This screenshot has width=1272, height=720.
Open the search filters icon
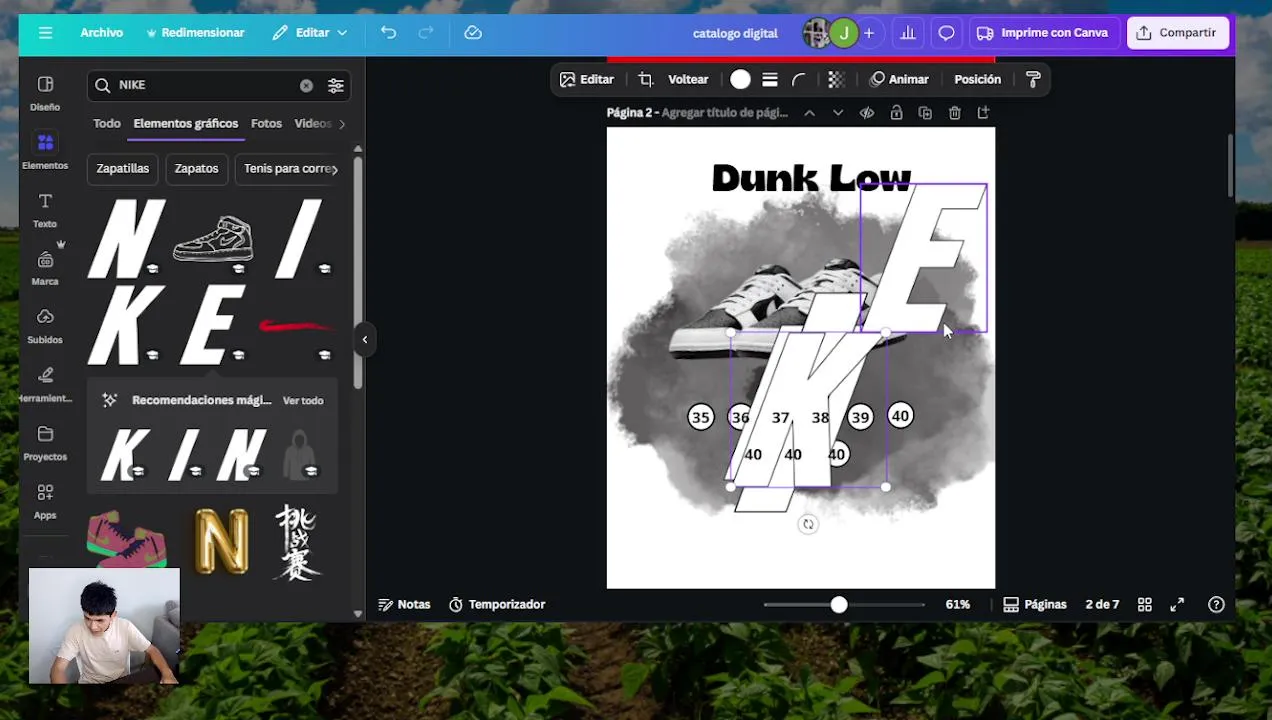tap(336, 86)
